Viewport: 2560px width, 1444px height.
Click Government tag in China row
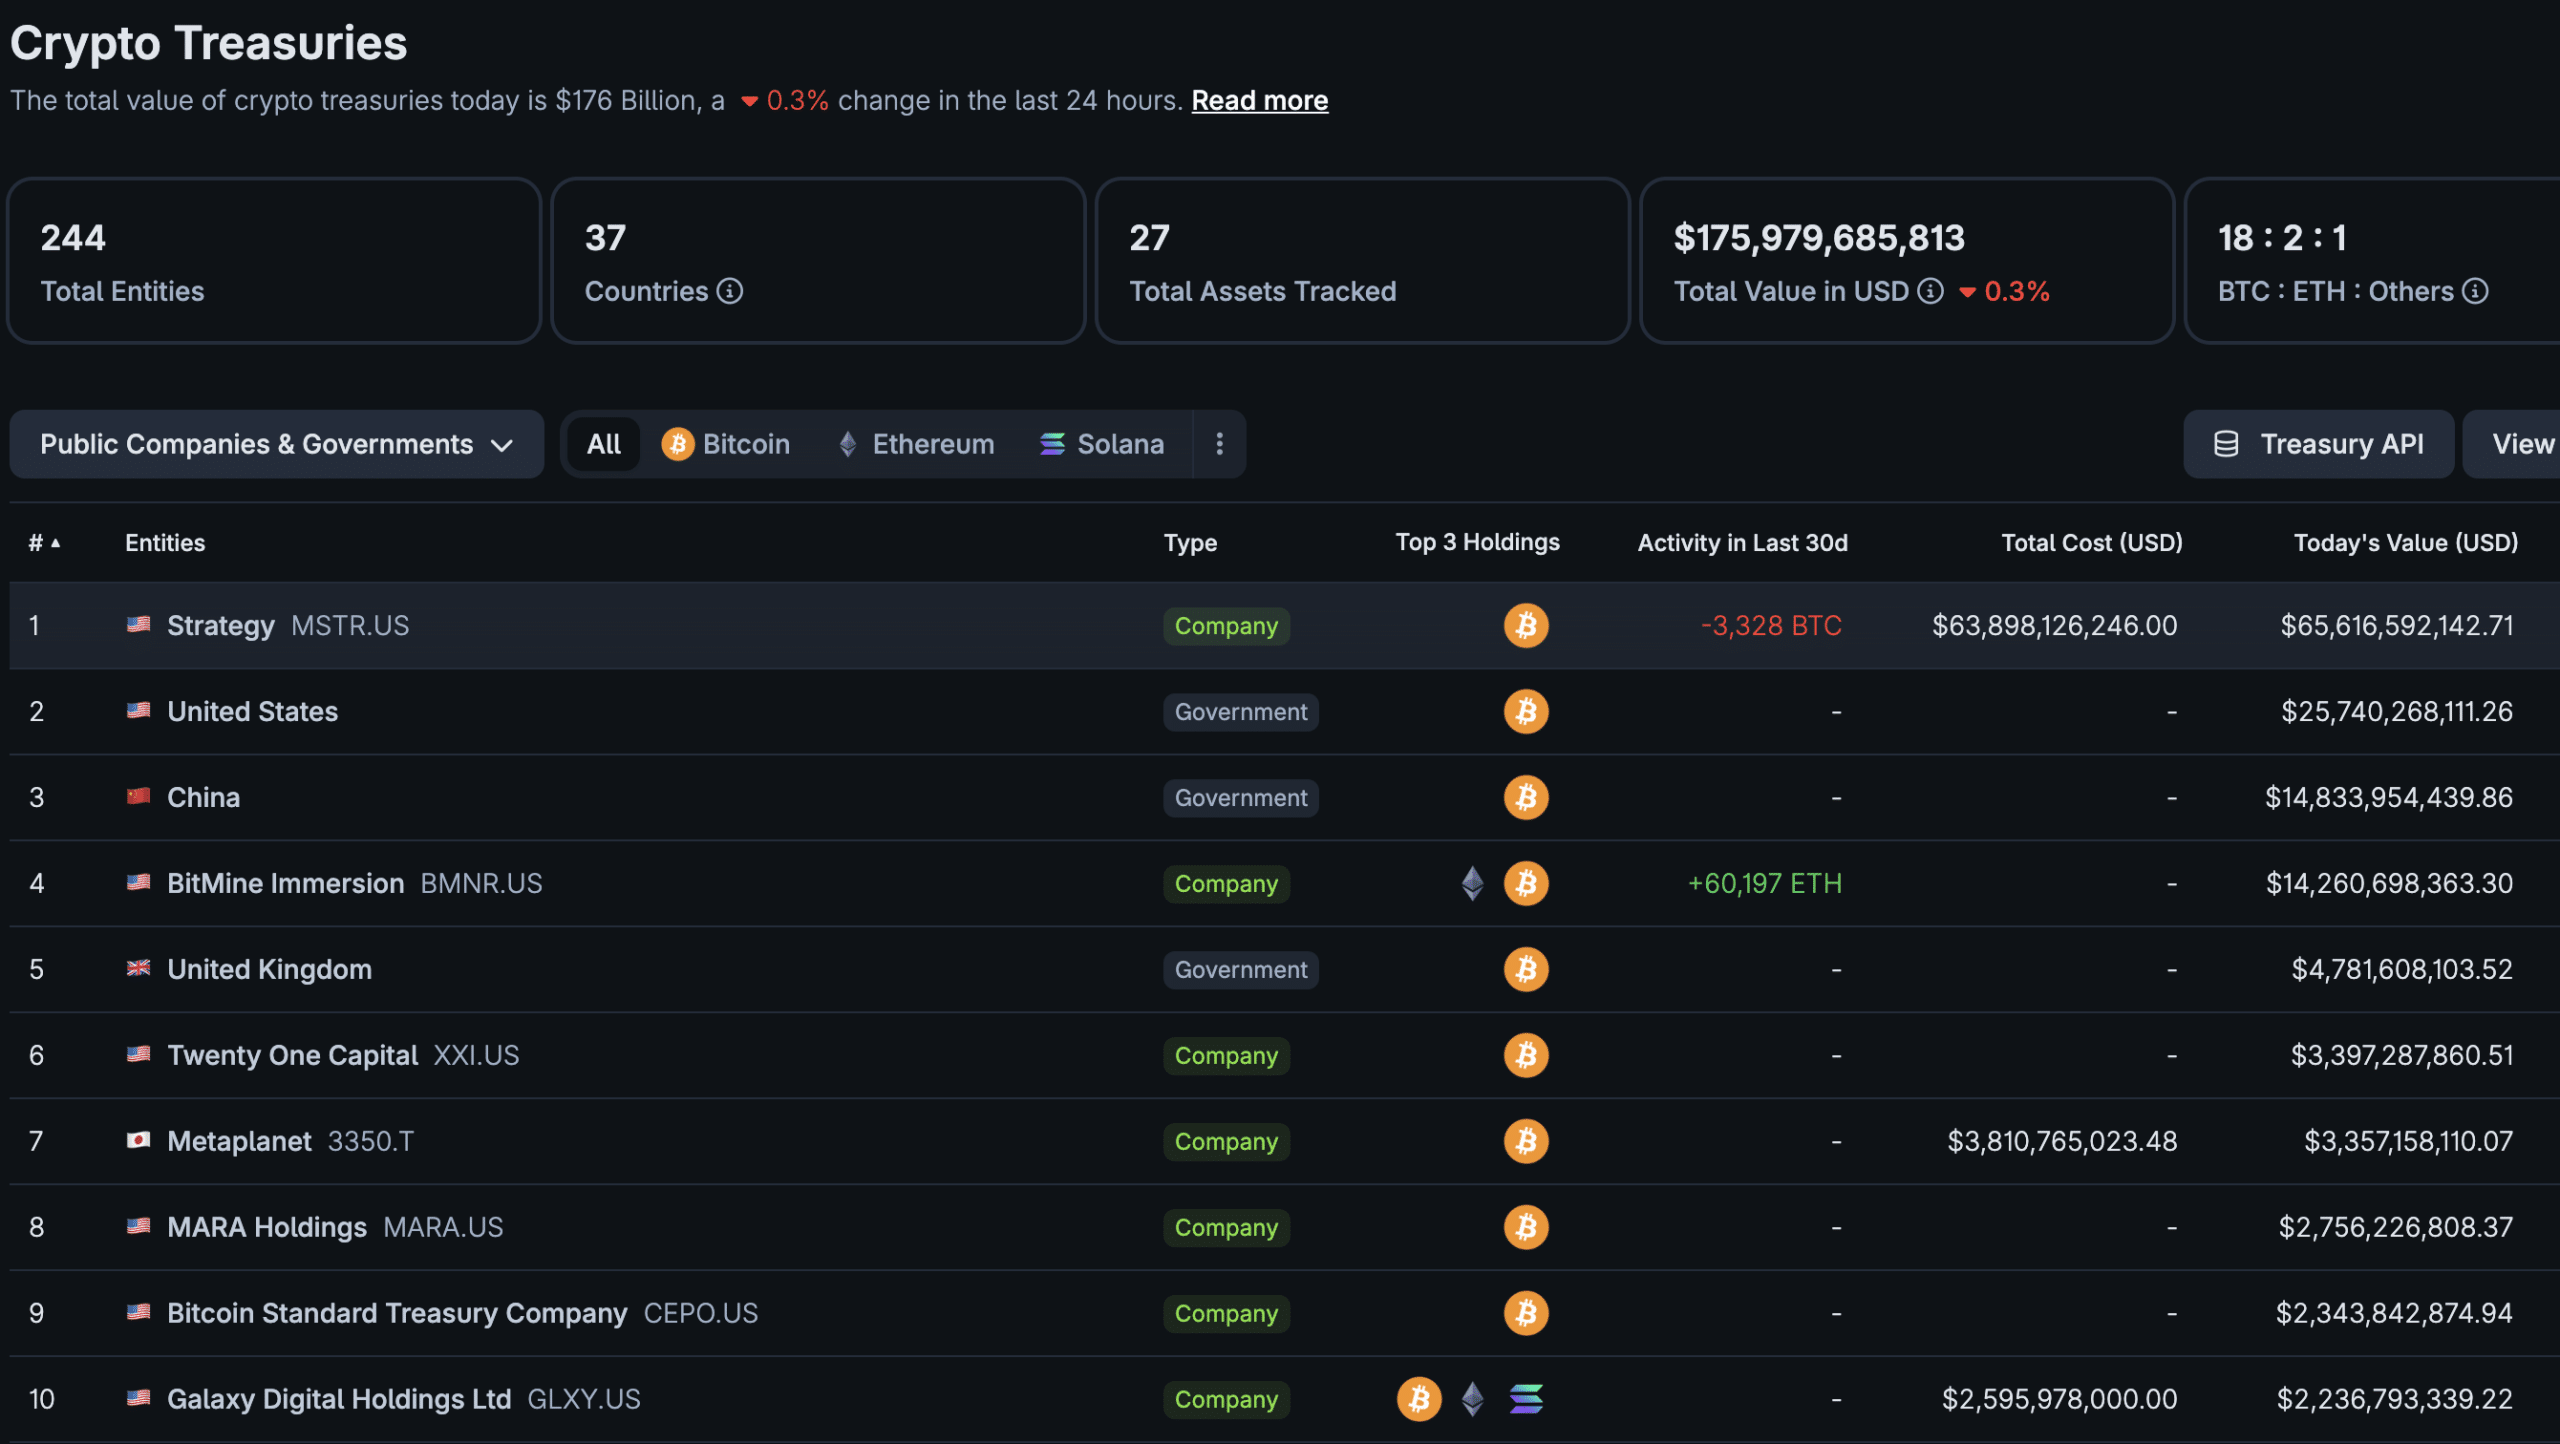[x=1240, y=798]
